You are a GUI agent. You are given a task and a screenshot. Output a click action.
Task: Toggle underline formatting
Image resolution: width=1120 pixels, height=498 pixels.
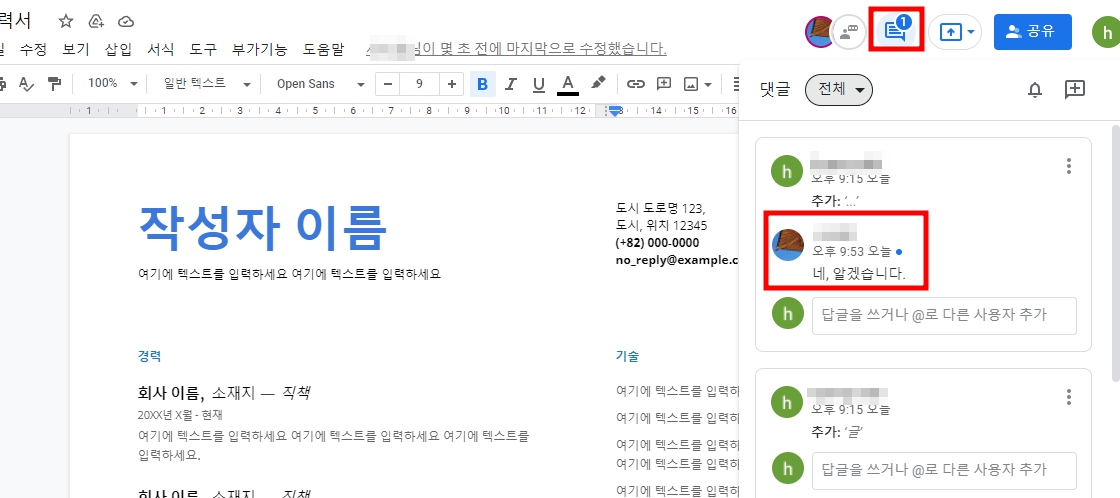tap(539, 84)
